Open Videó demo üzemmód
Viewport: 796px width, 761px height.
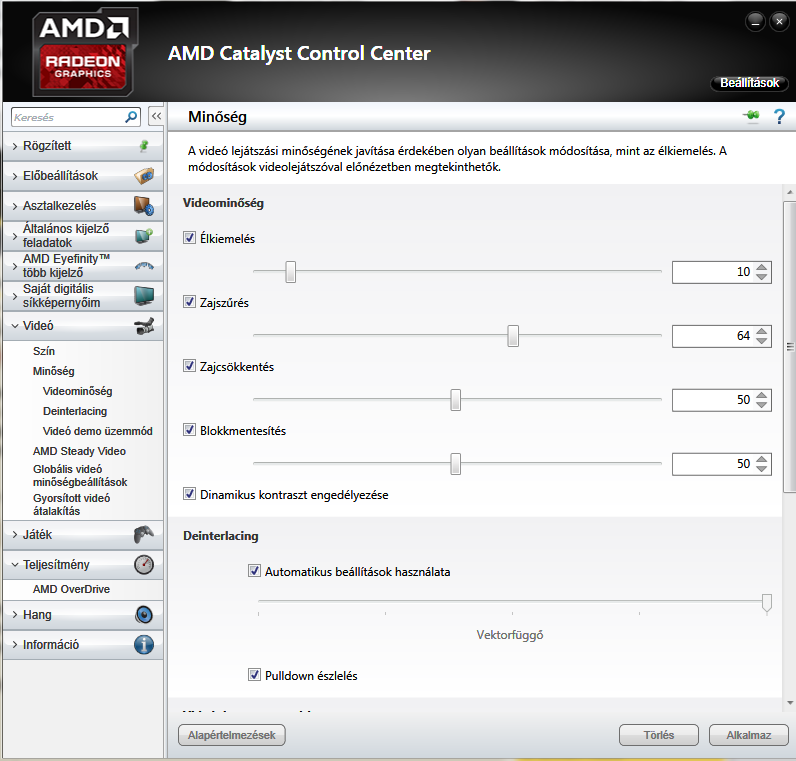click(x=97, y=431)
